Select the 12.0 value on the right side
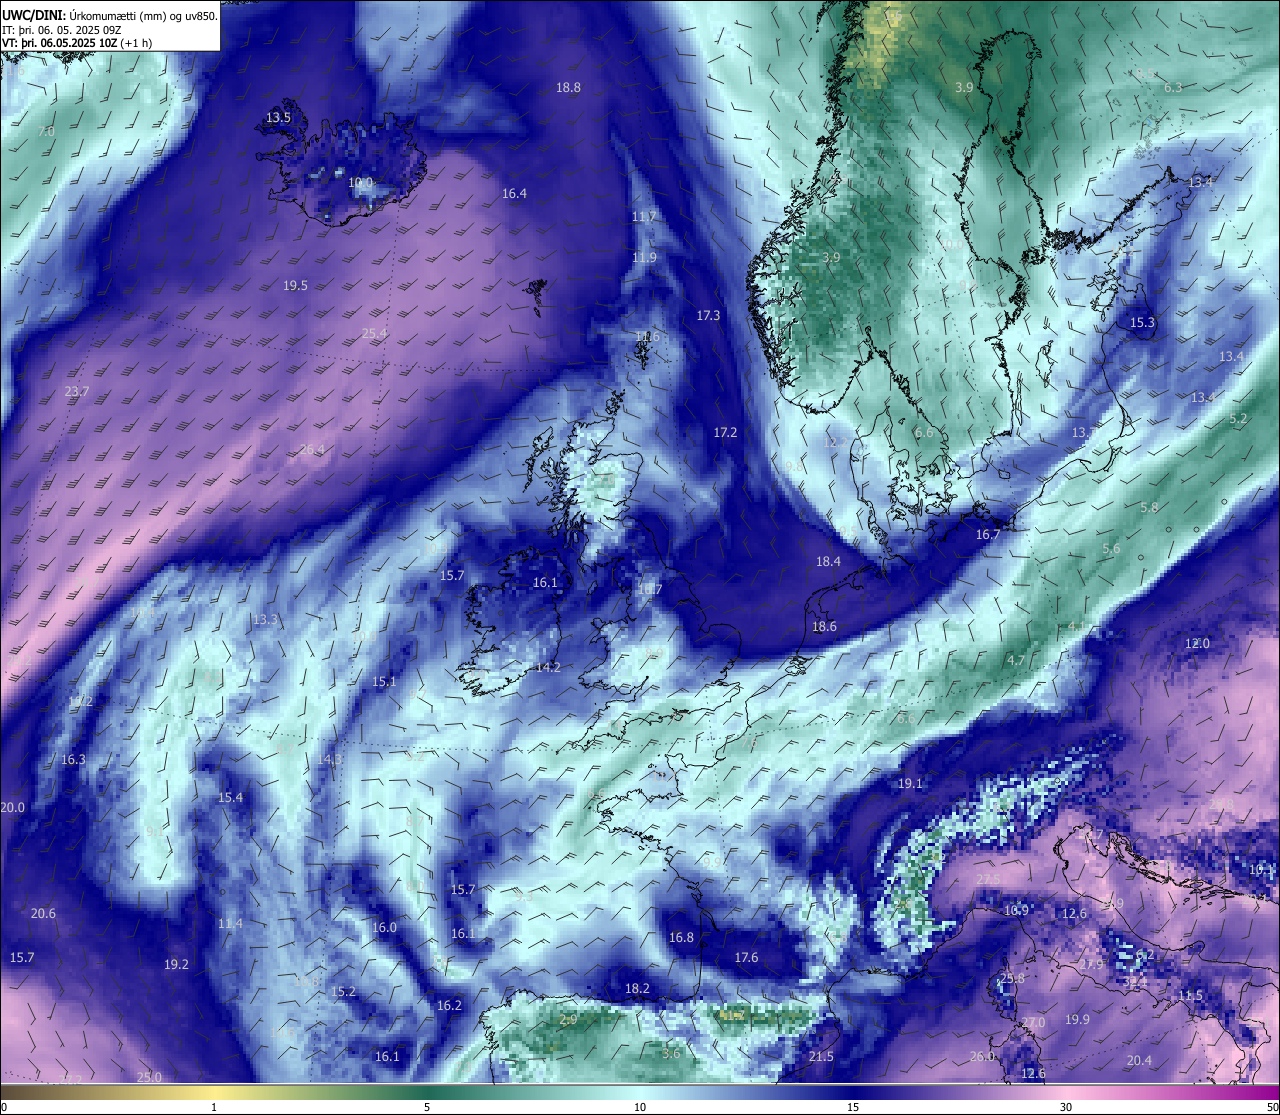The image size is (1280, 1115). (x=1197, y=643)
